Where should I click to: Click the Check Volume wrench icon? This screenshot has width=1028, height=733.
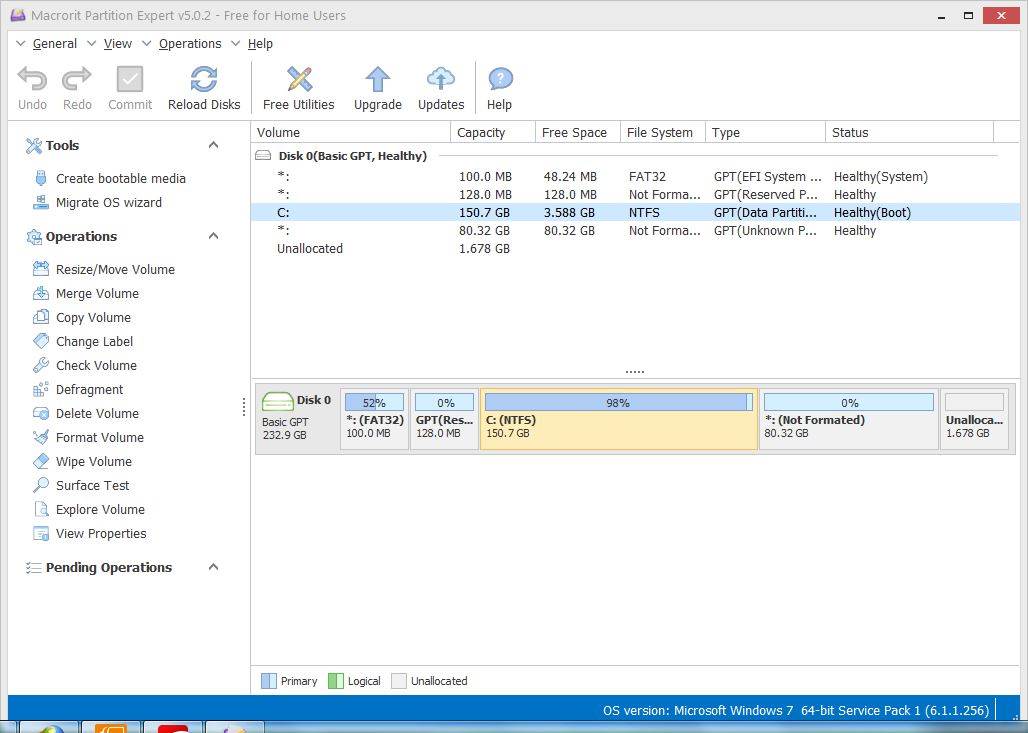(x=41, y=365)
